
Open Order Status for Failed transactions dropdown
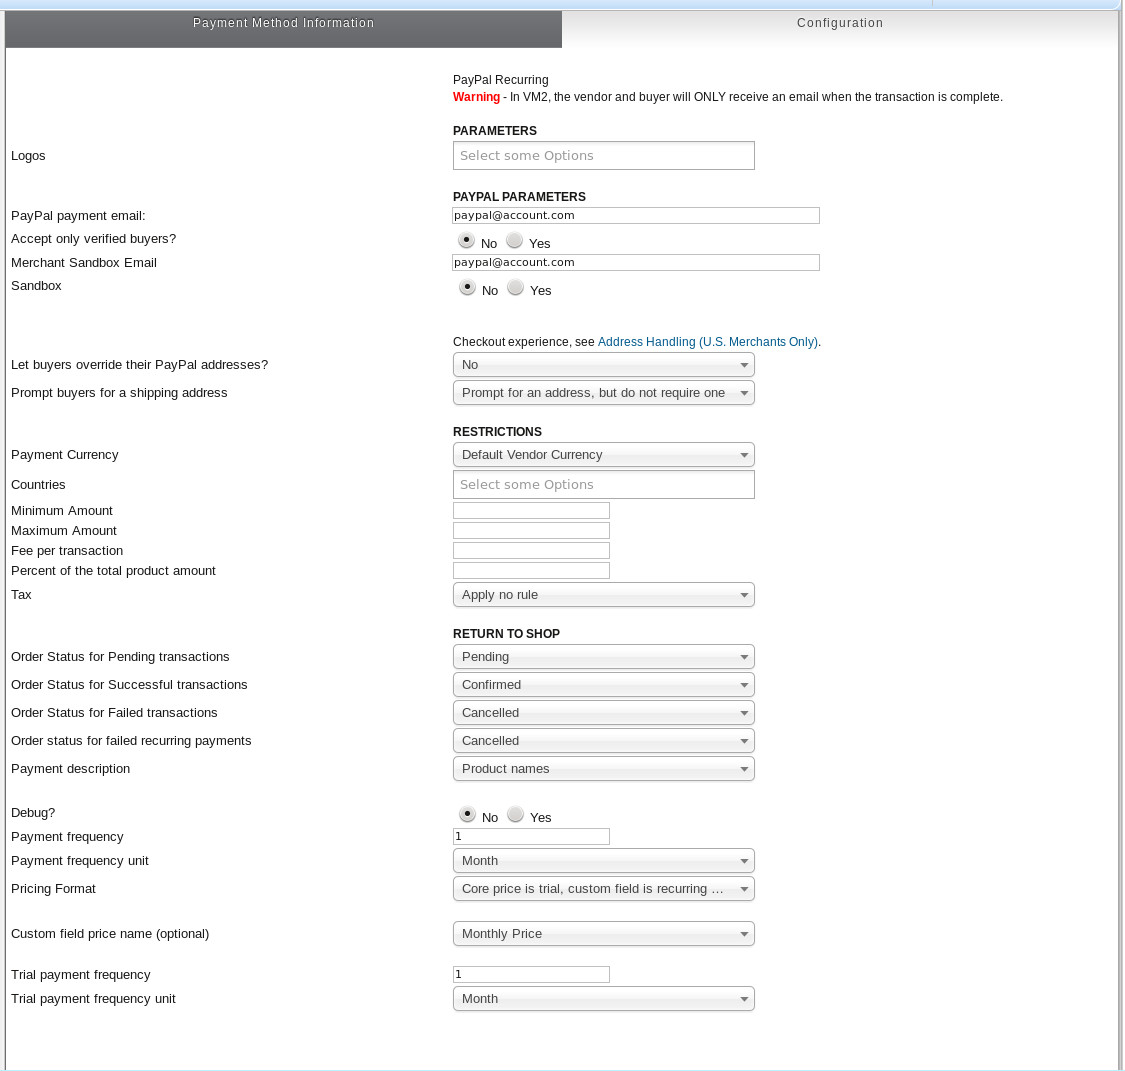tap(603, 713)
